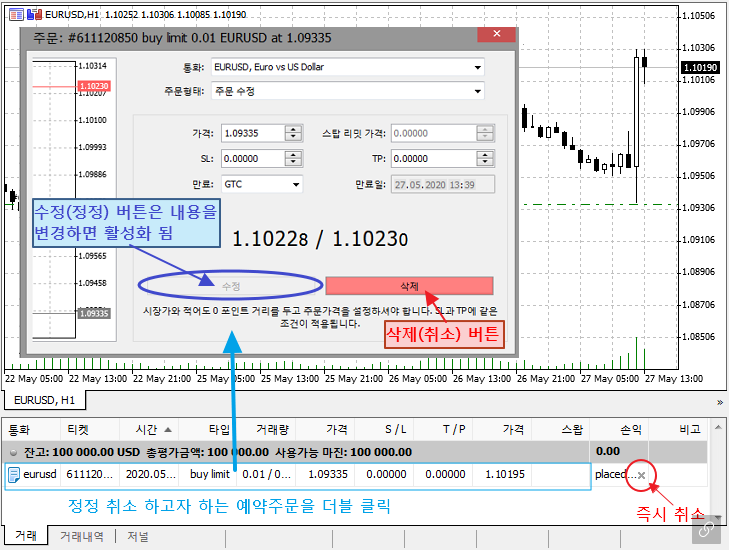Sort by the 비고 column header
The image size is (734, 550).
coord(678,429)
